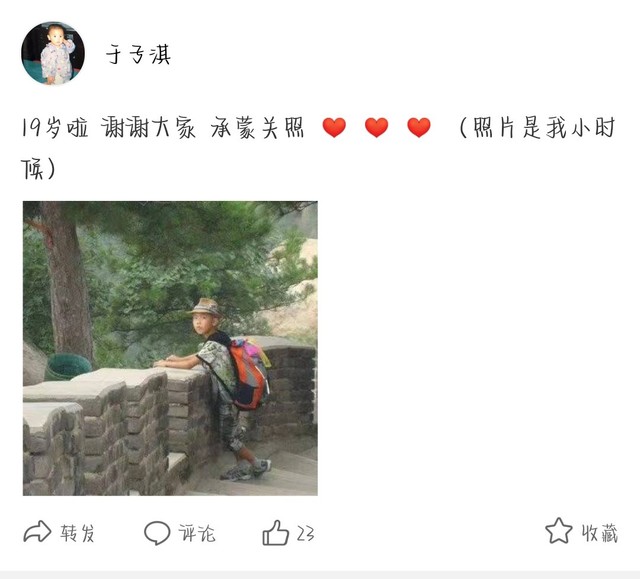Toggle the star favorite icon
Viewport: 640px width, 579px height.
coord(558,531)
